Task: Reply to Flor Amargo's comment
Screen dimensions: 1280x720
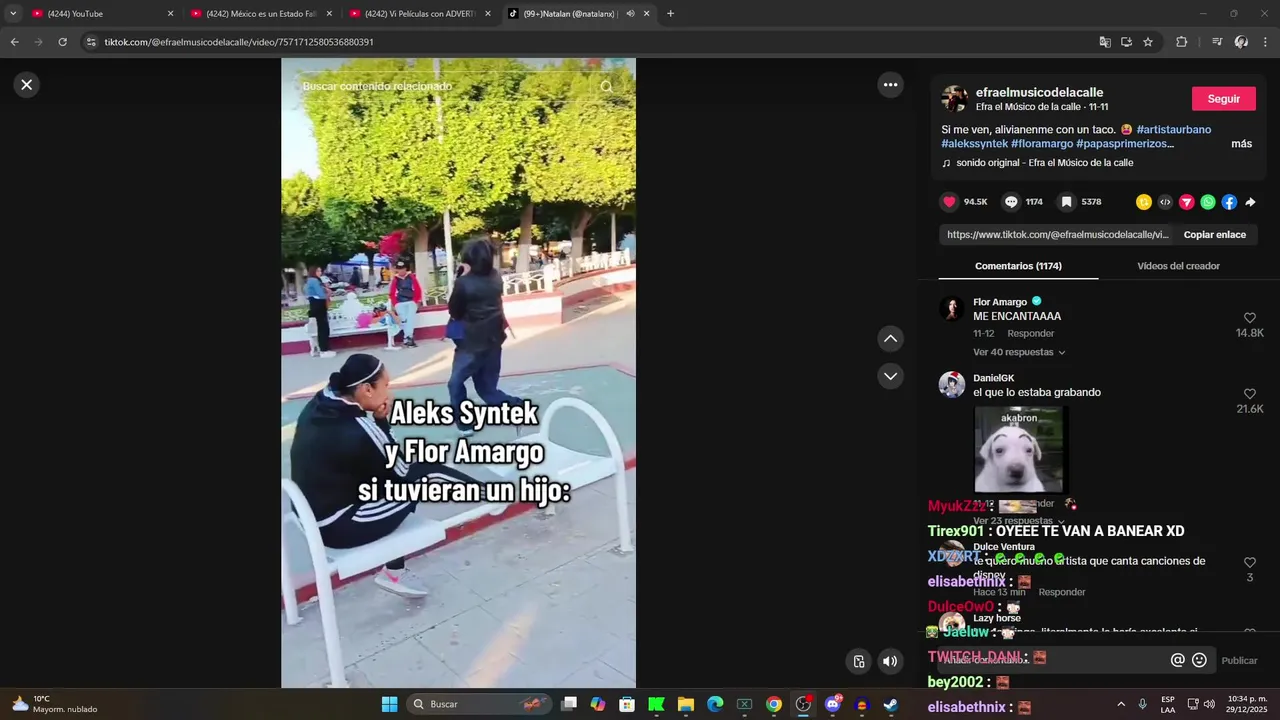Action: click(1030, 334)
